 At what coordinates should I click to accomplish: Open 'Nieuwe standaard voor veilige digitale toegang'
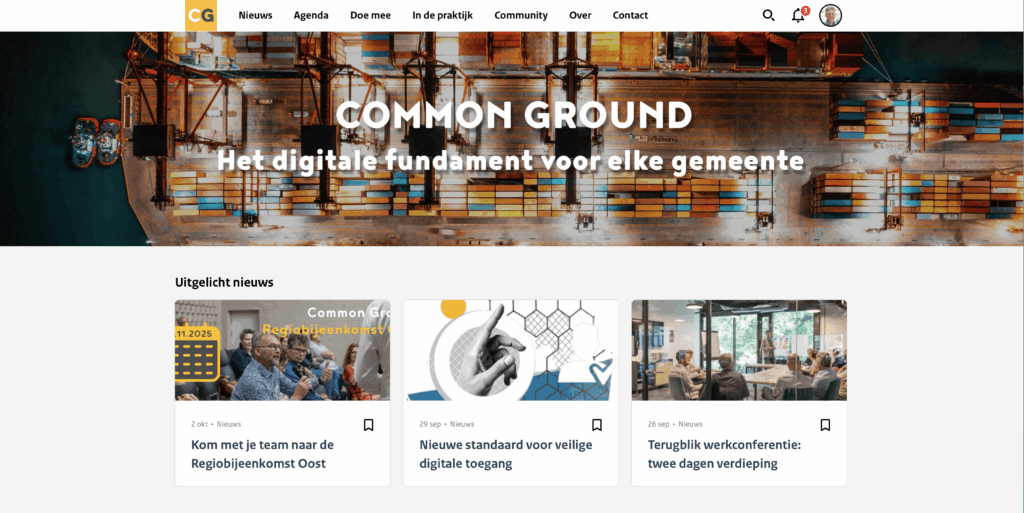click(505, 454)
